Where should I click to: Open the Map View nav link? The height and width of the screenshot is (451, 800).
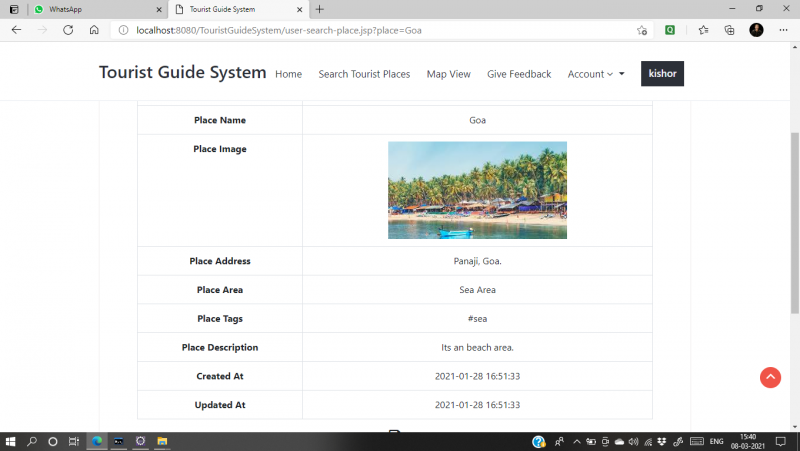click(x=448, y=74)
